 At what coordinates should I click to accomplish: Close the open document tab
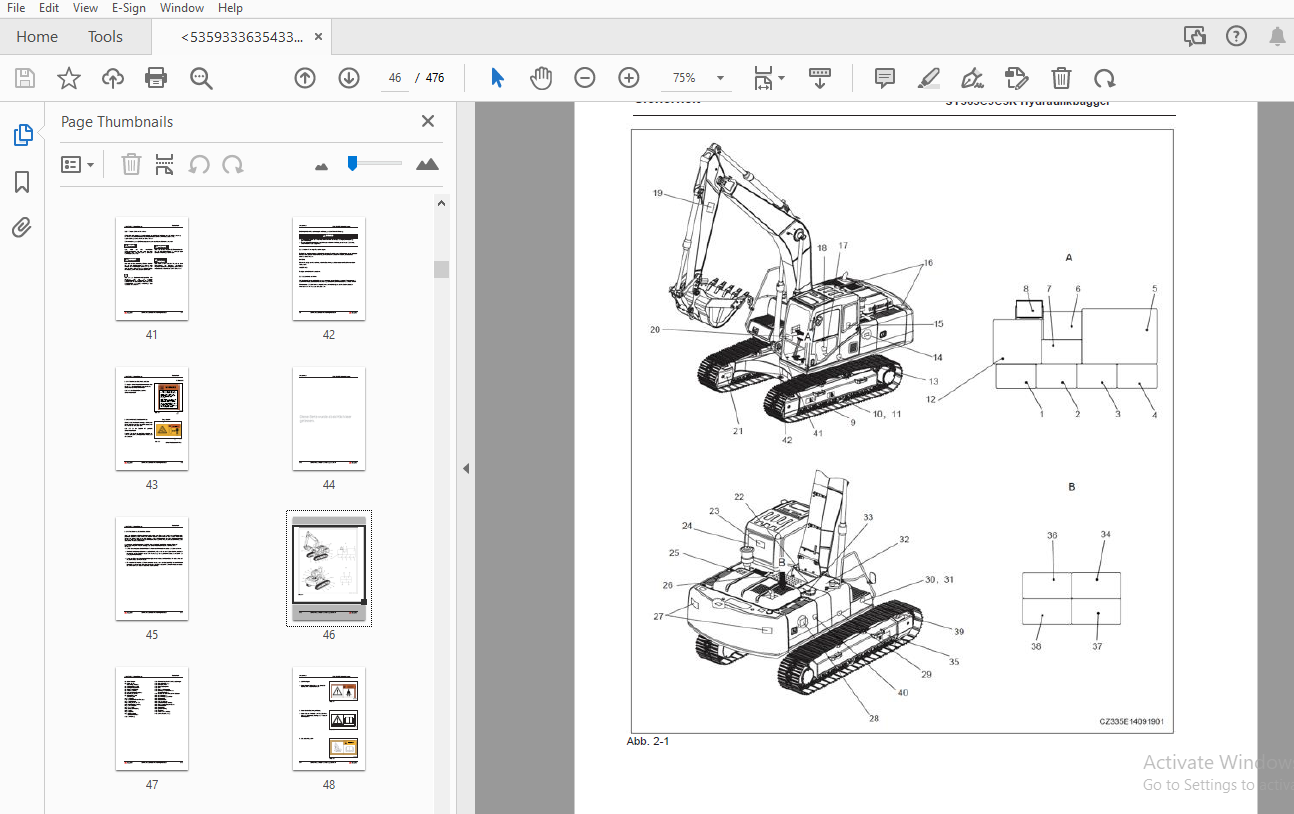click(x=318, y=37)
